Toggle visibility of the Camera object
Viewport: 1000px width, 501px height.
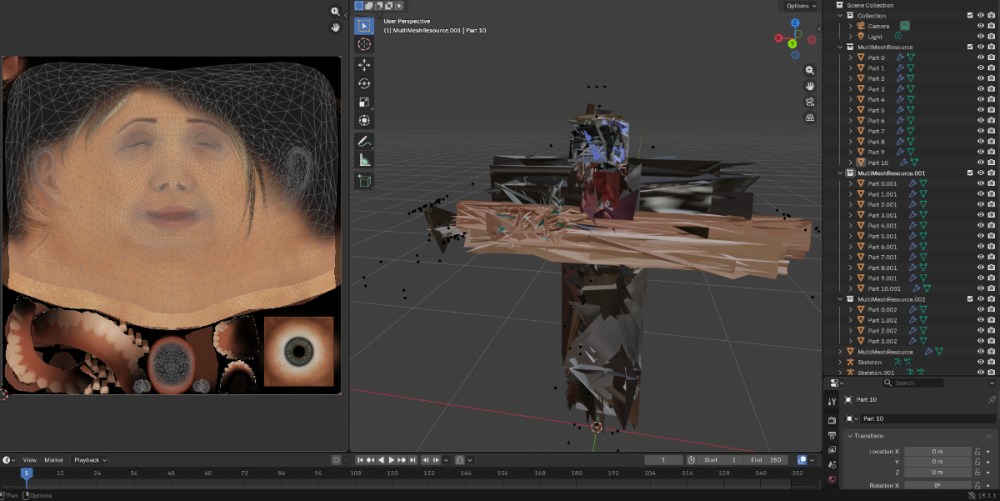[x=980, y=26]
